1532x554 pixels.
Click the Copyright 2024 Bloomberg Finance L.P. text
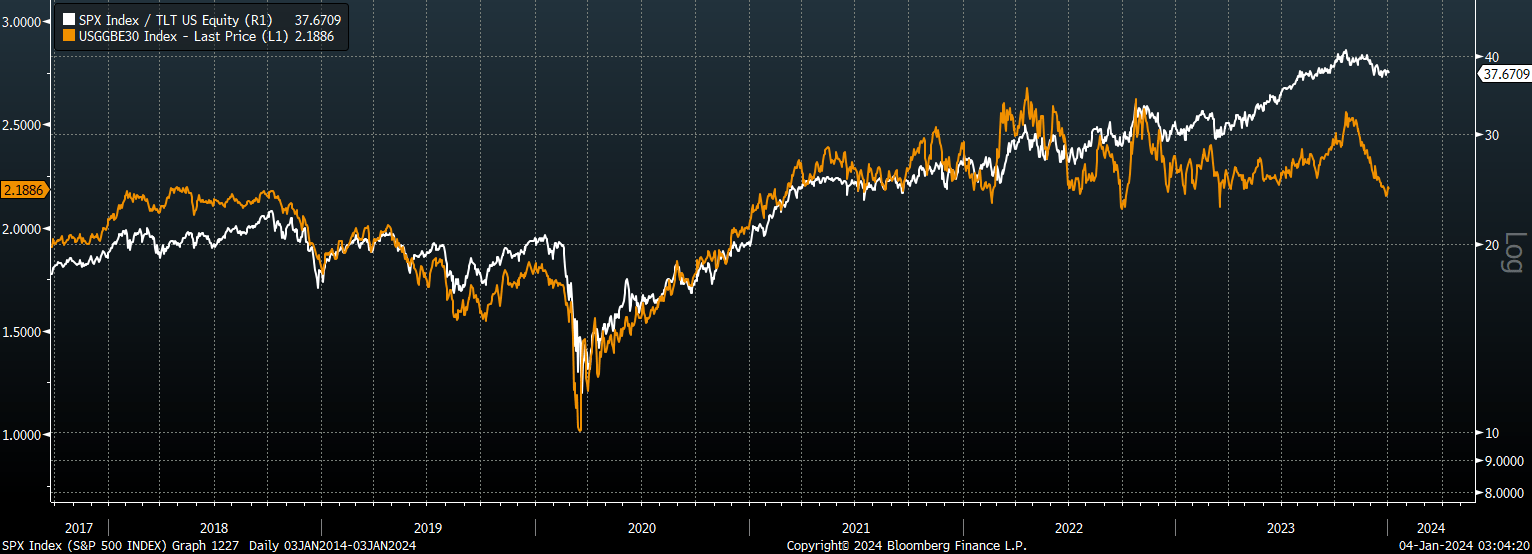[906, 546]
